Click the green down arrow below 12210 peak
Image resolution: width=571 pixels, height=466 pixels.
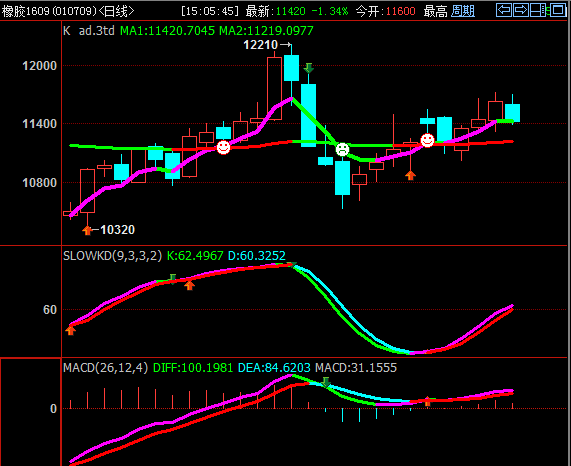308,68
